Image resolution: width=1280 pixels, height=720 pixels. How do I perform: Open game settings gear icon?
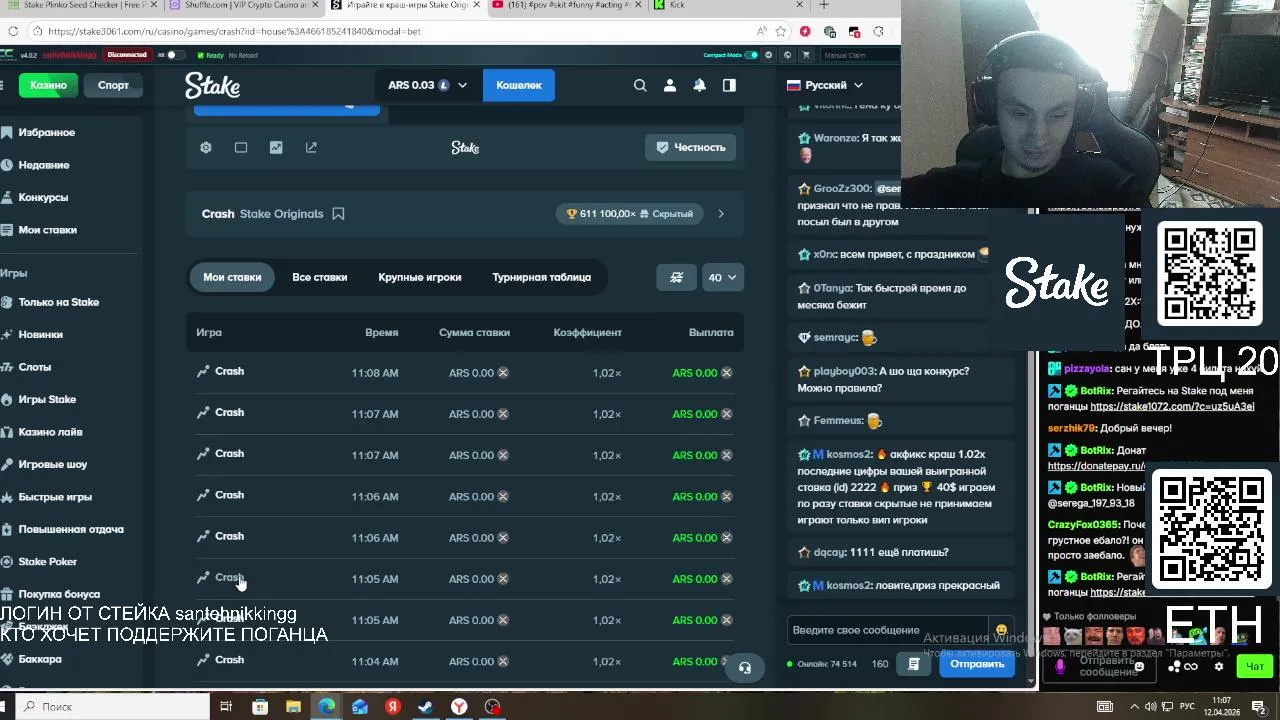[x=206, y=147]
